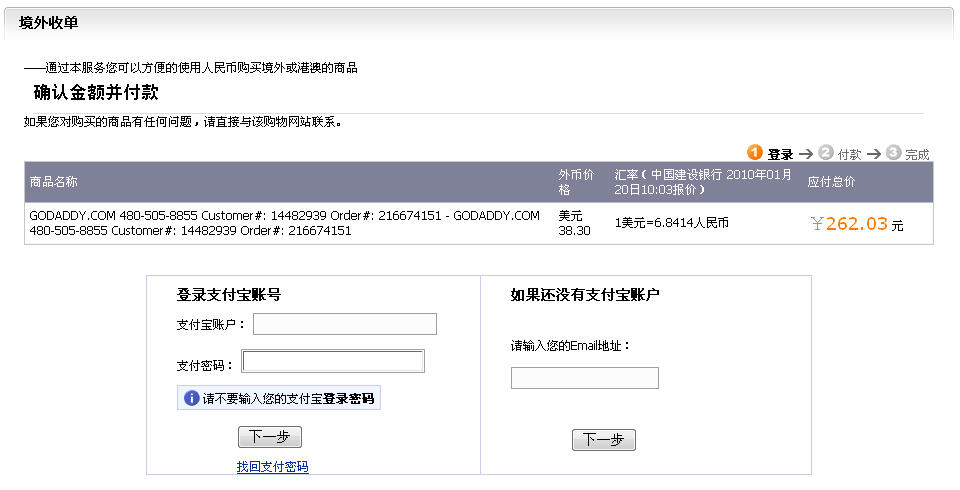The image size is (960, 490).
Task: Click 下一步 under the Email field
Action: coord(604,440)
